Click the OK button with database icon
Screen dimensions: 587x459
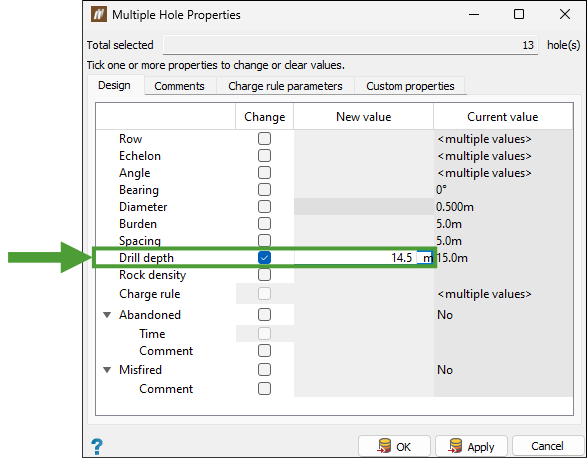tap(394, 446)
